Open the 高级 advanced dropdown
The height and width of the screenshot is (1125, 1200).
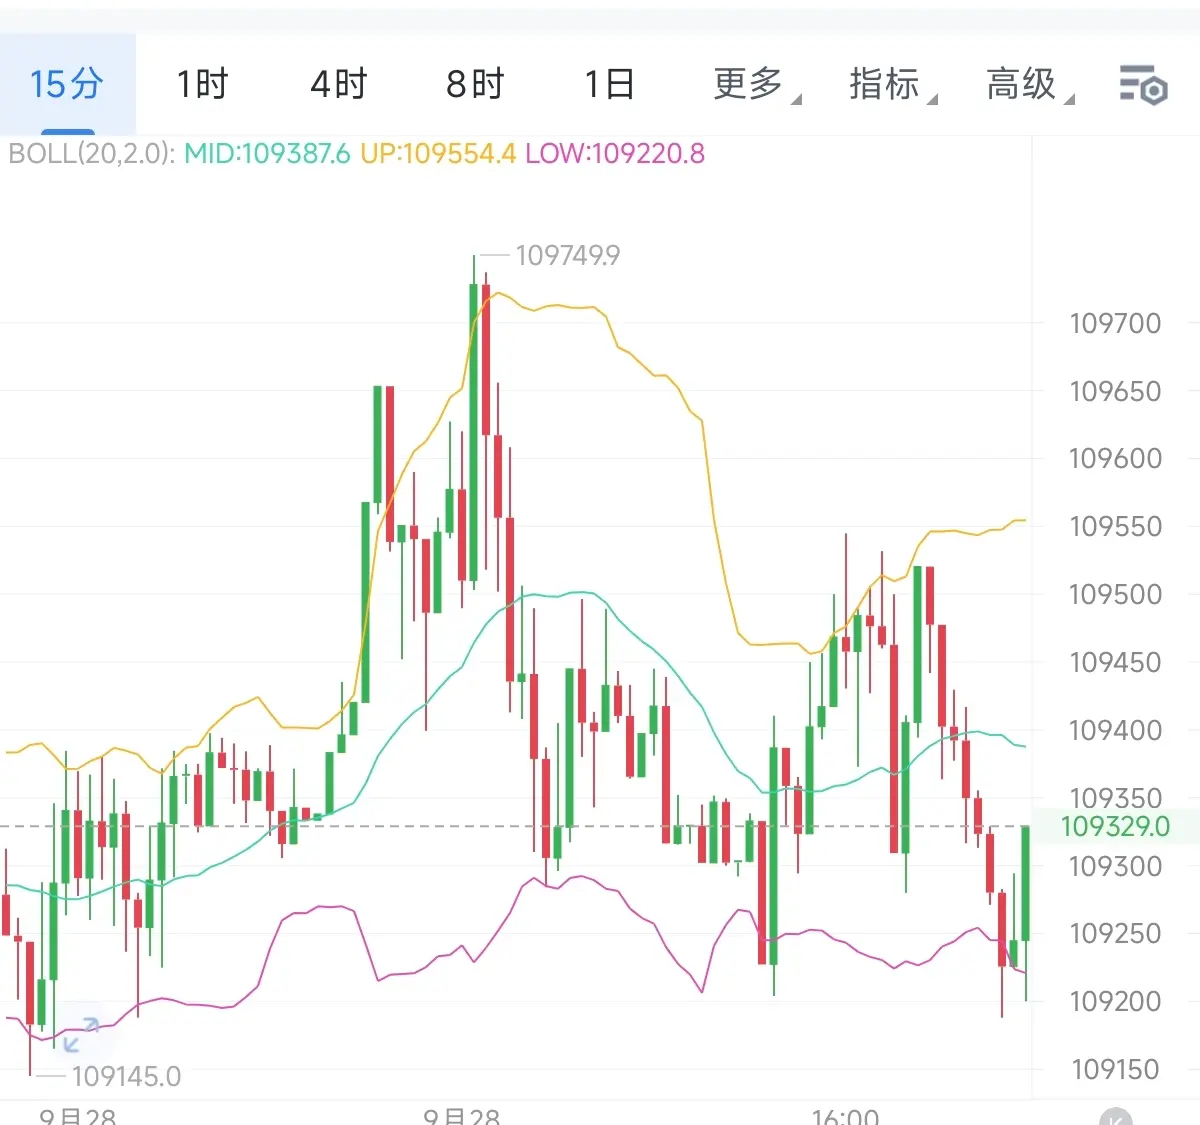coord(1029,84)
